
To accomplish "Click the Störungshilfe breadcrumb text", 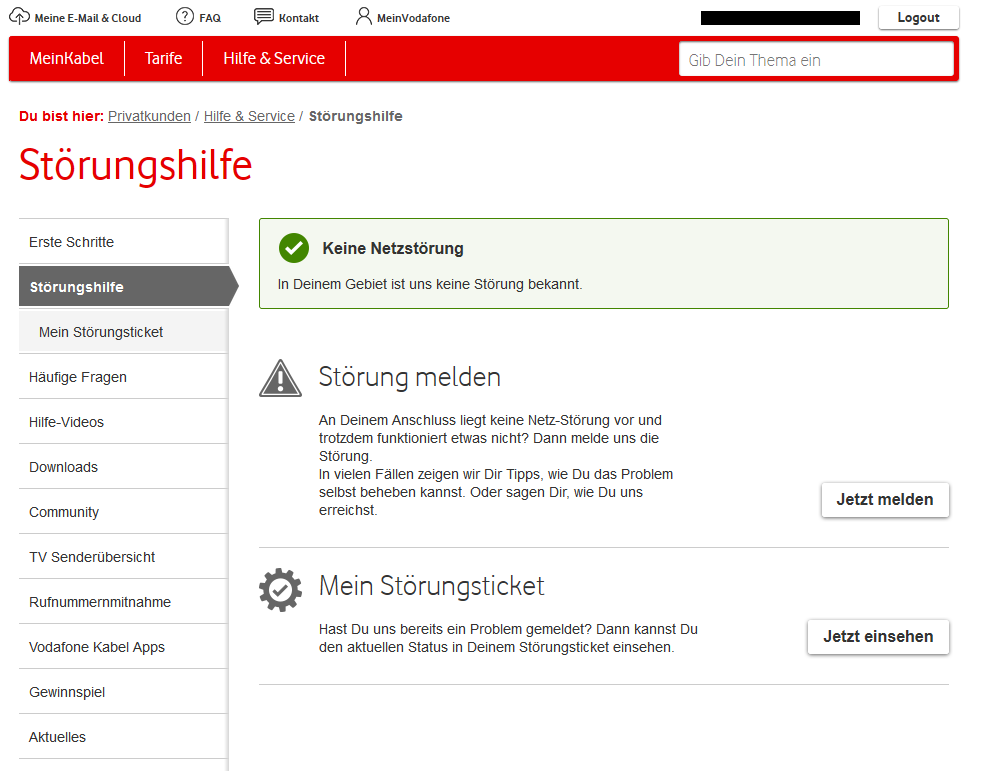I will click(355, 117).
